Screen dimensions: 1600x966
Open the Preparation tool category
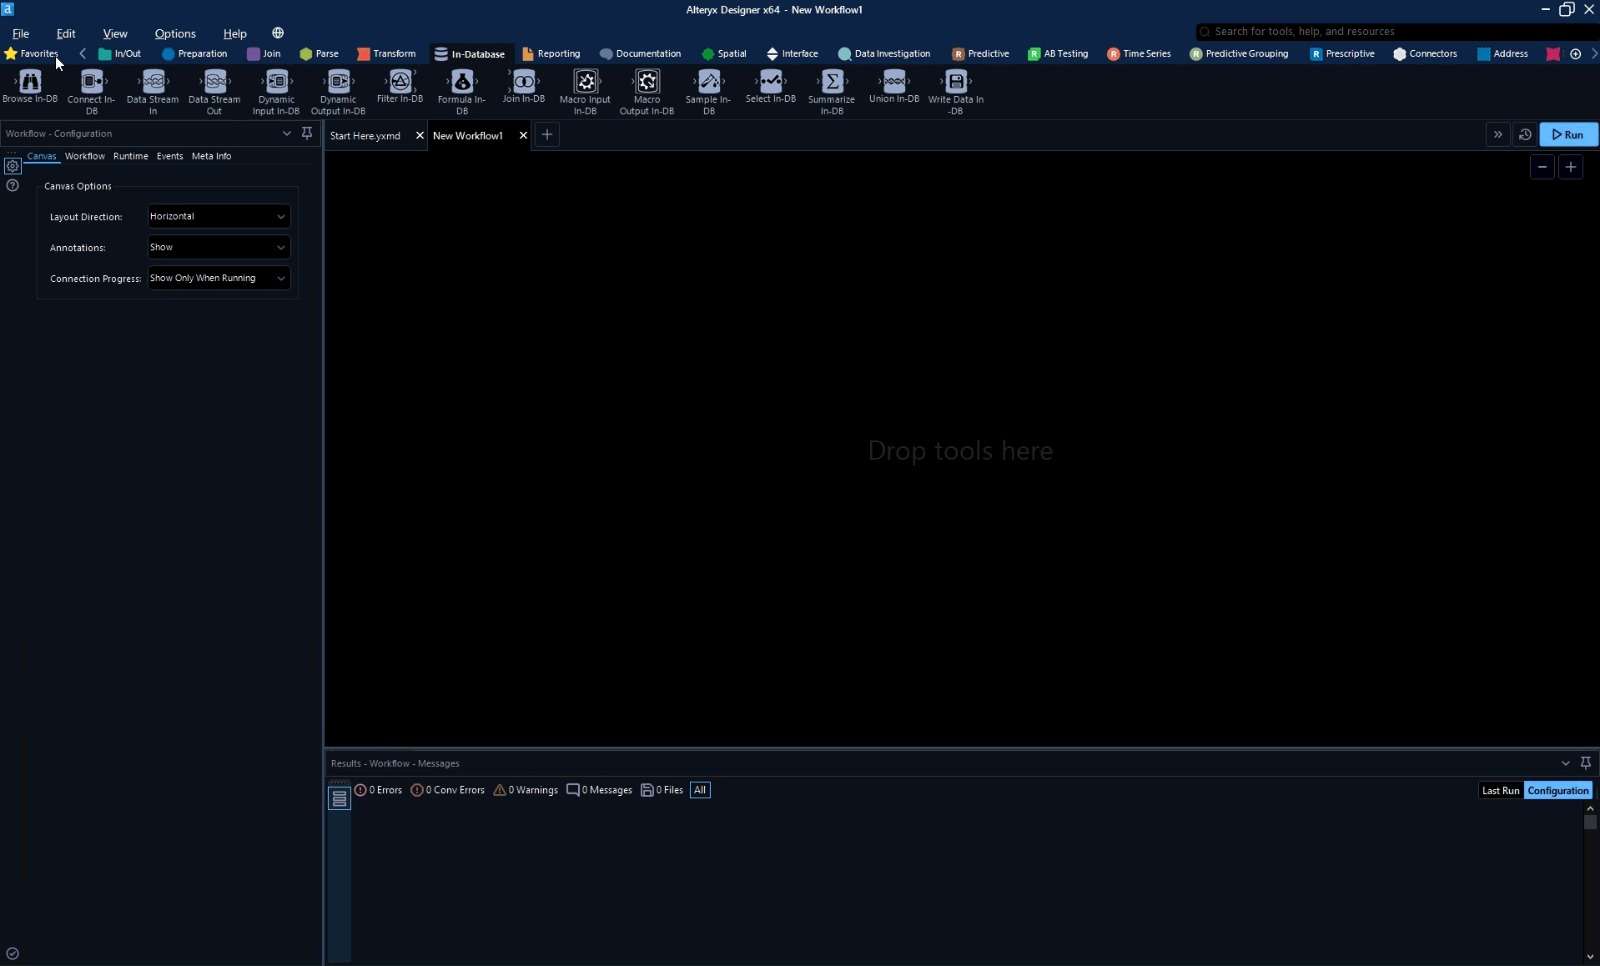click(x=195, y=54)
